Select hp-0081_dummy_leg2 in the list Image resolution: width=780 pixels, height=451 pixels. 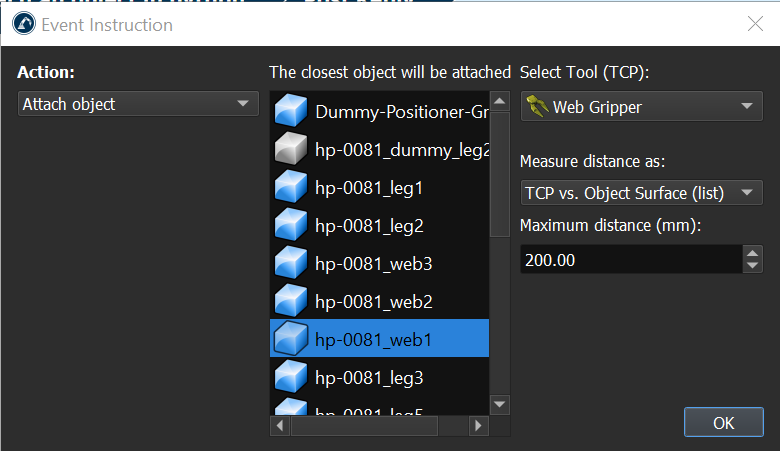coord(380,149)
